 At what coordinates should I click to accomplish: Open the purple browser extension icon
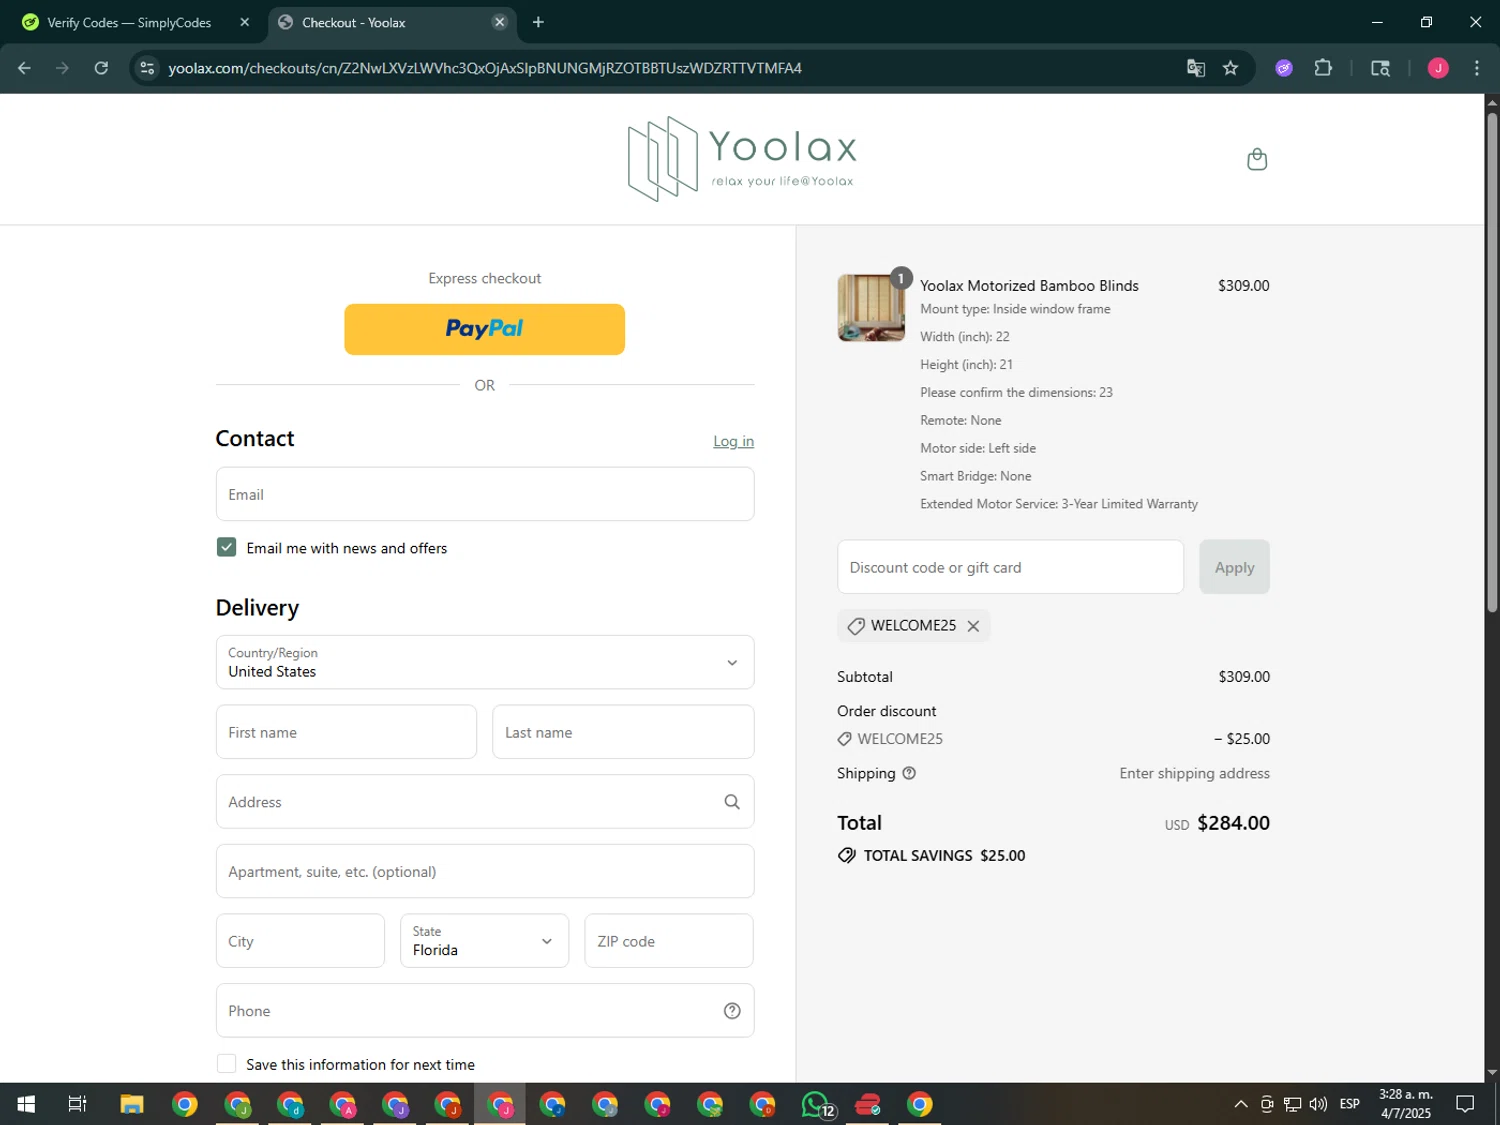pos(1284,68)
